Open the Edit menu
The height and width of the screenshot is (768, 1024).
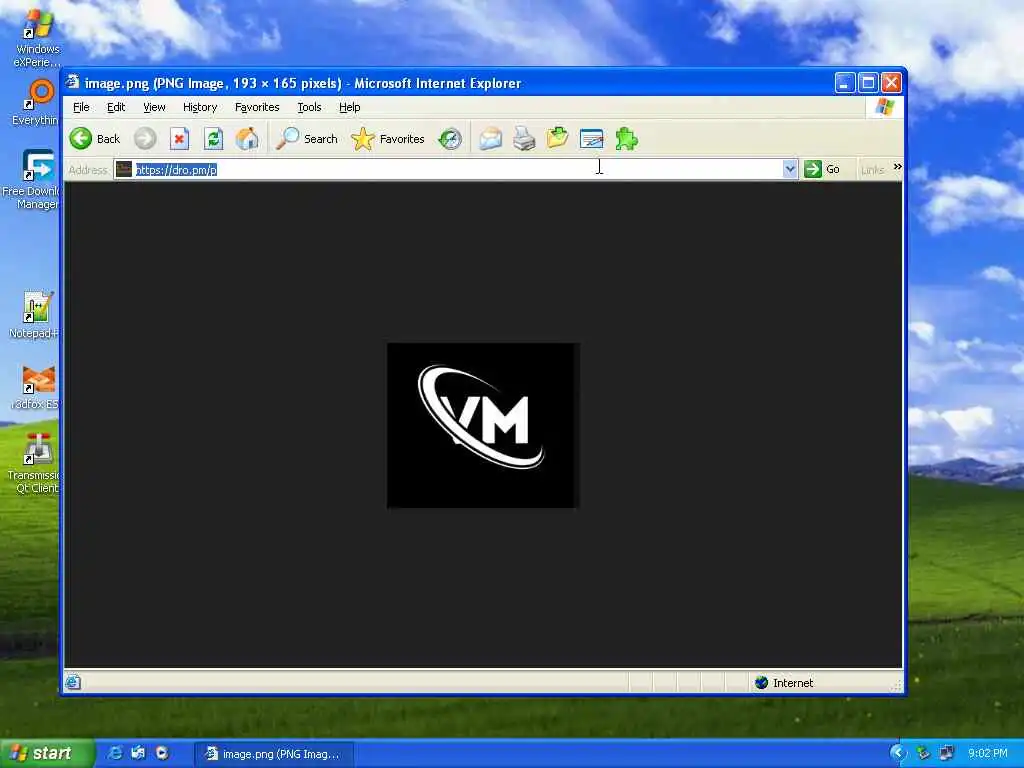tap(116, 107)
